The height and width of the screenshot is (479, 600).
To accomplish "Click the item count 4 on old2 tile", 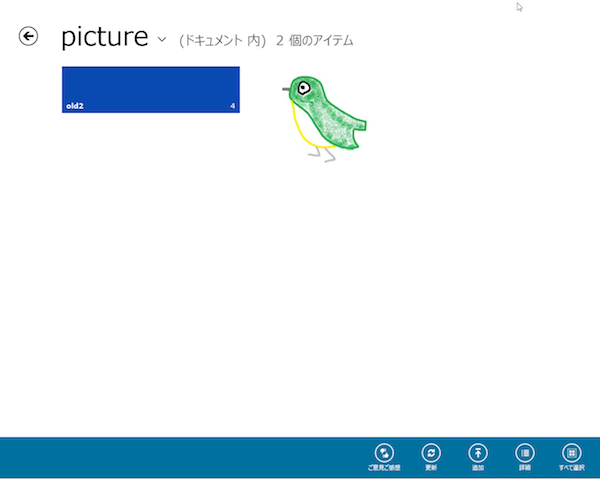I will (x=232, y=106).
